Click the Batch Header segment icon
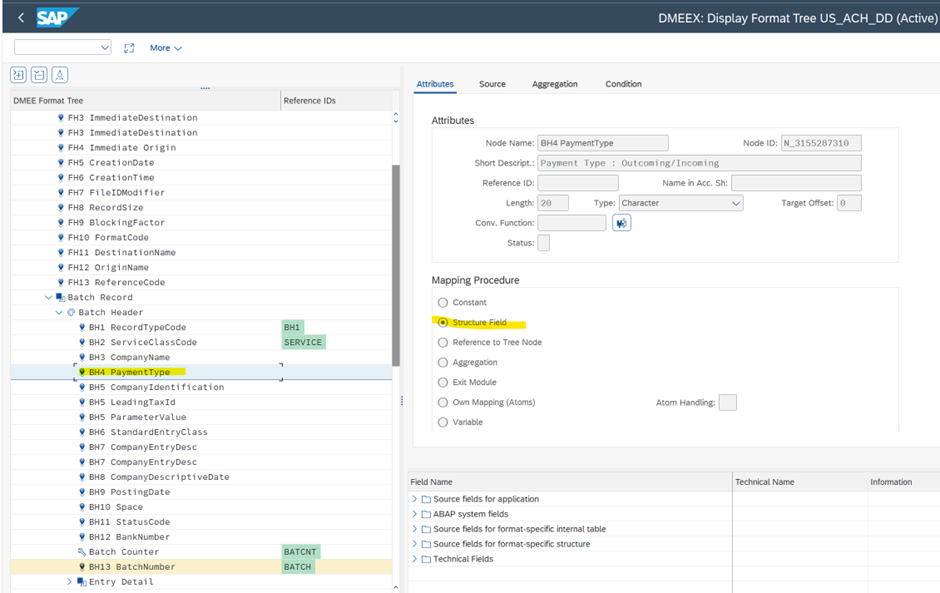This screenshot has width=940, height=593. click(x=71, y=312)
